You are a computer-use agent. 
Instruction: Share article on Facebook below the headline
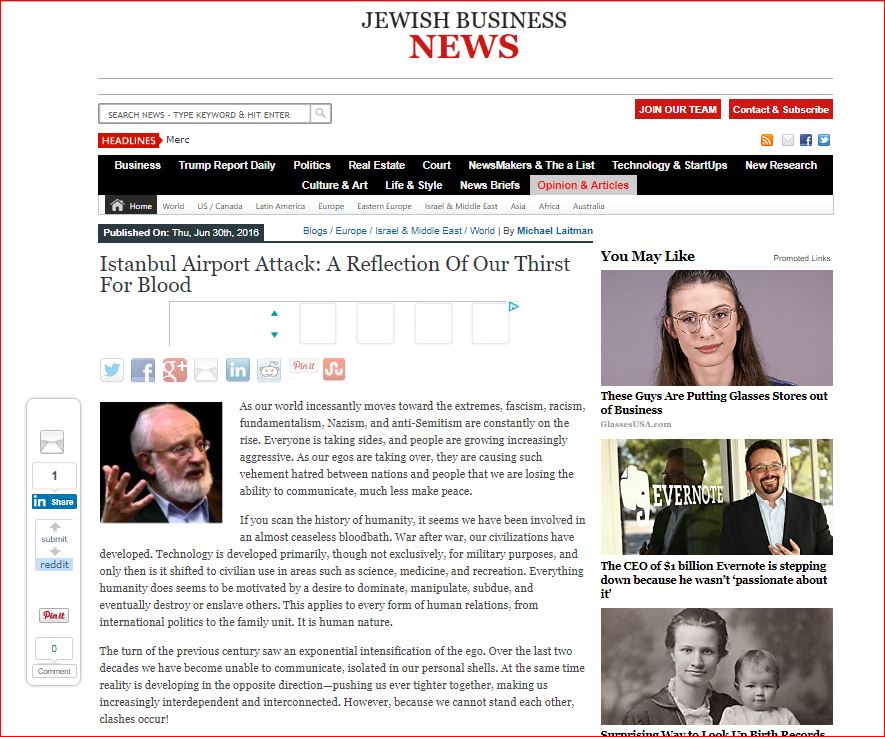pos(143,370)
